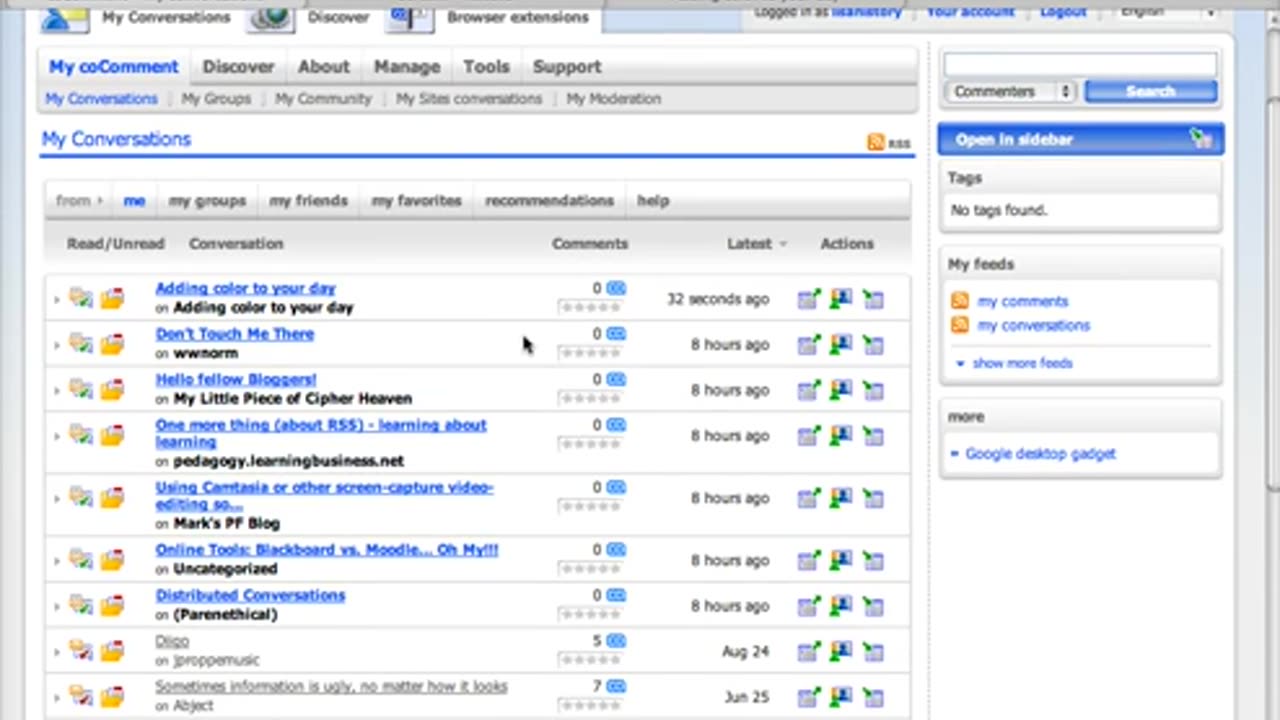The image size is (1280, 720).
Task: Open the Discover main menu tab
Action: 238,66
